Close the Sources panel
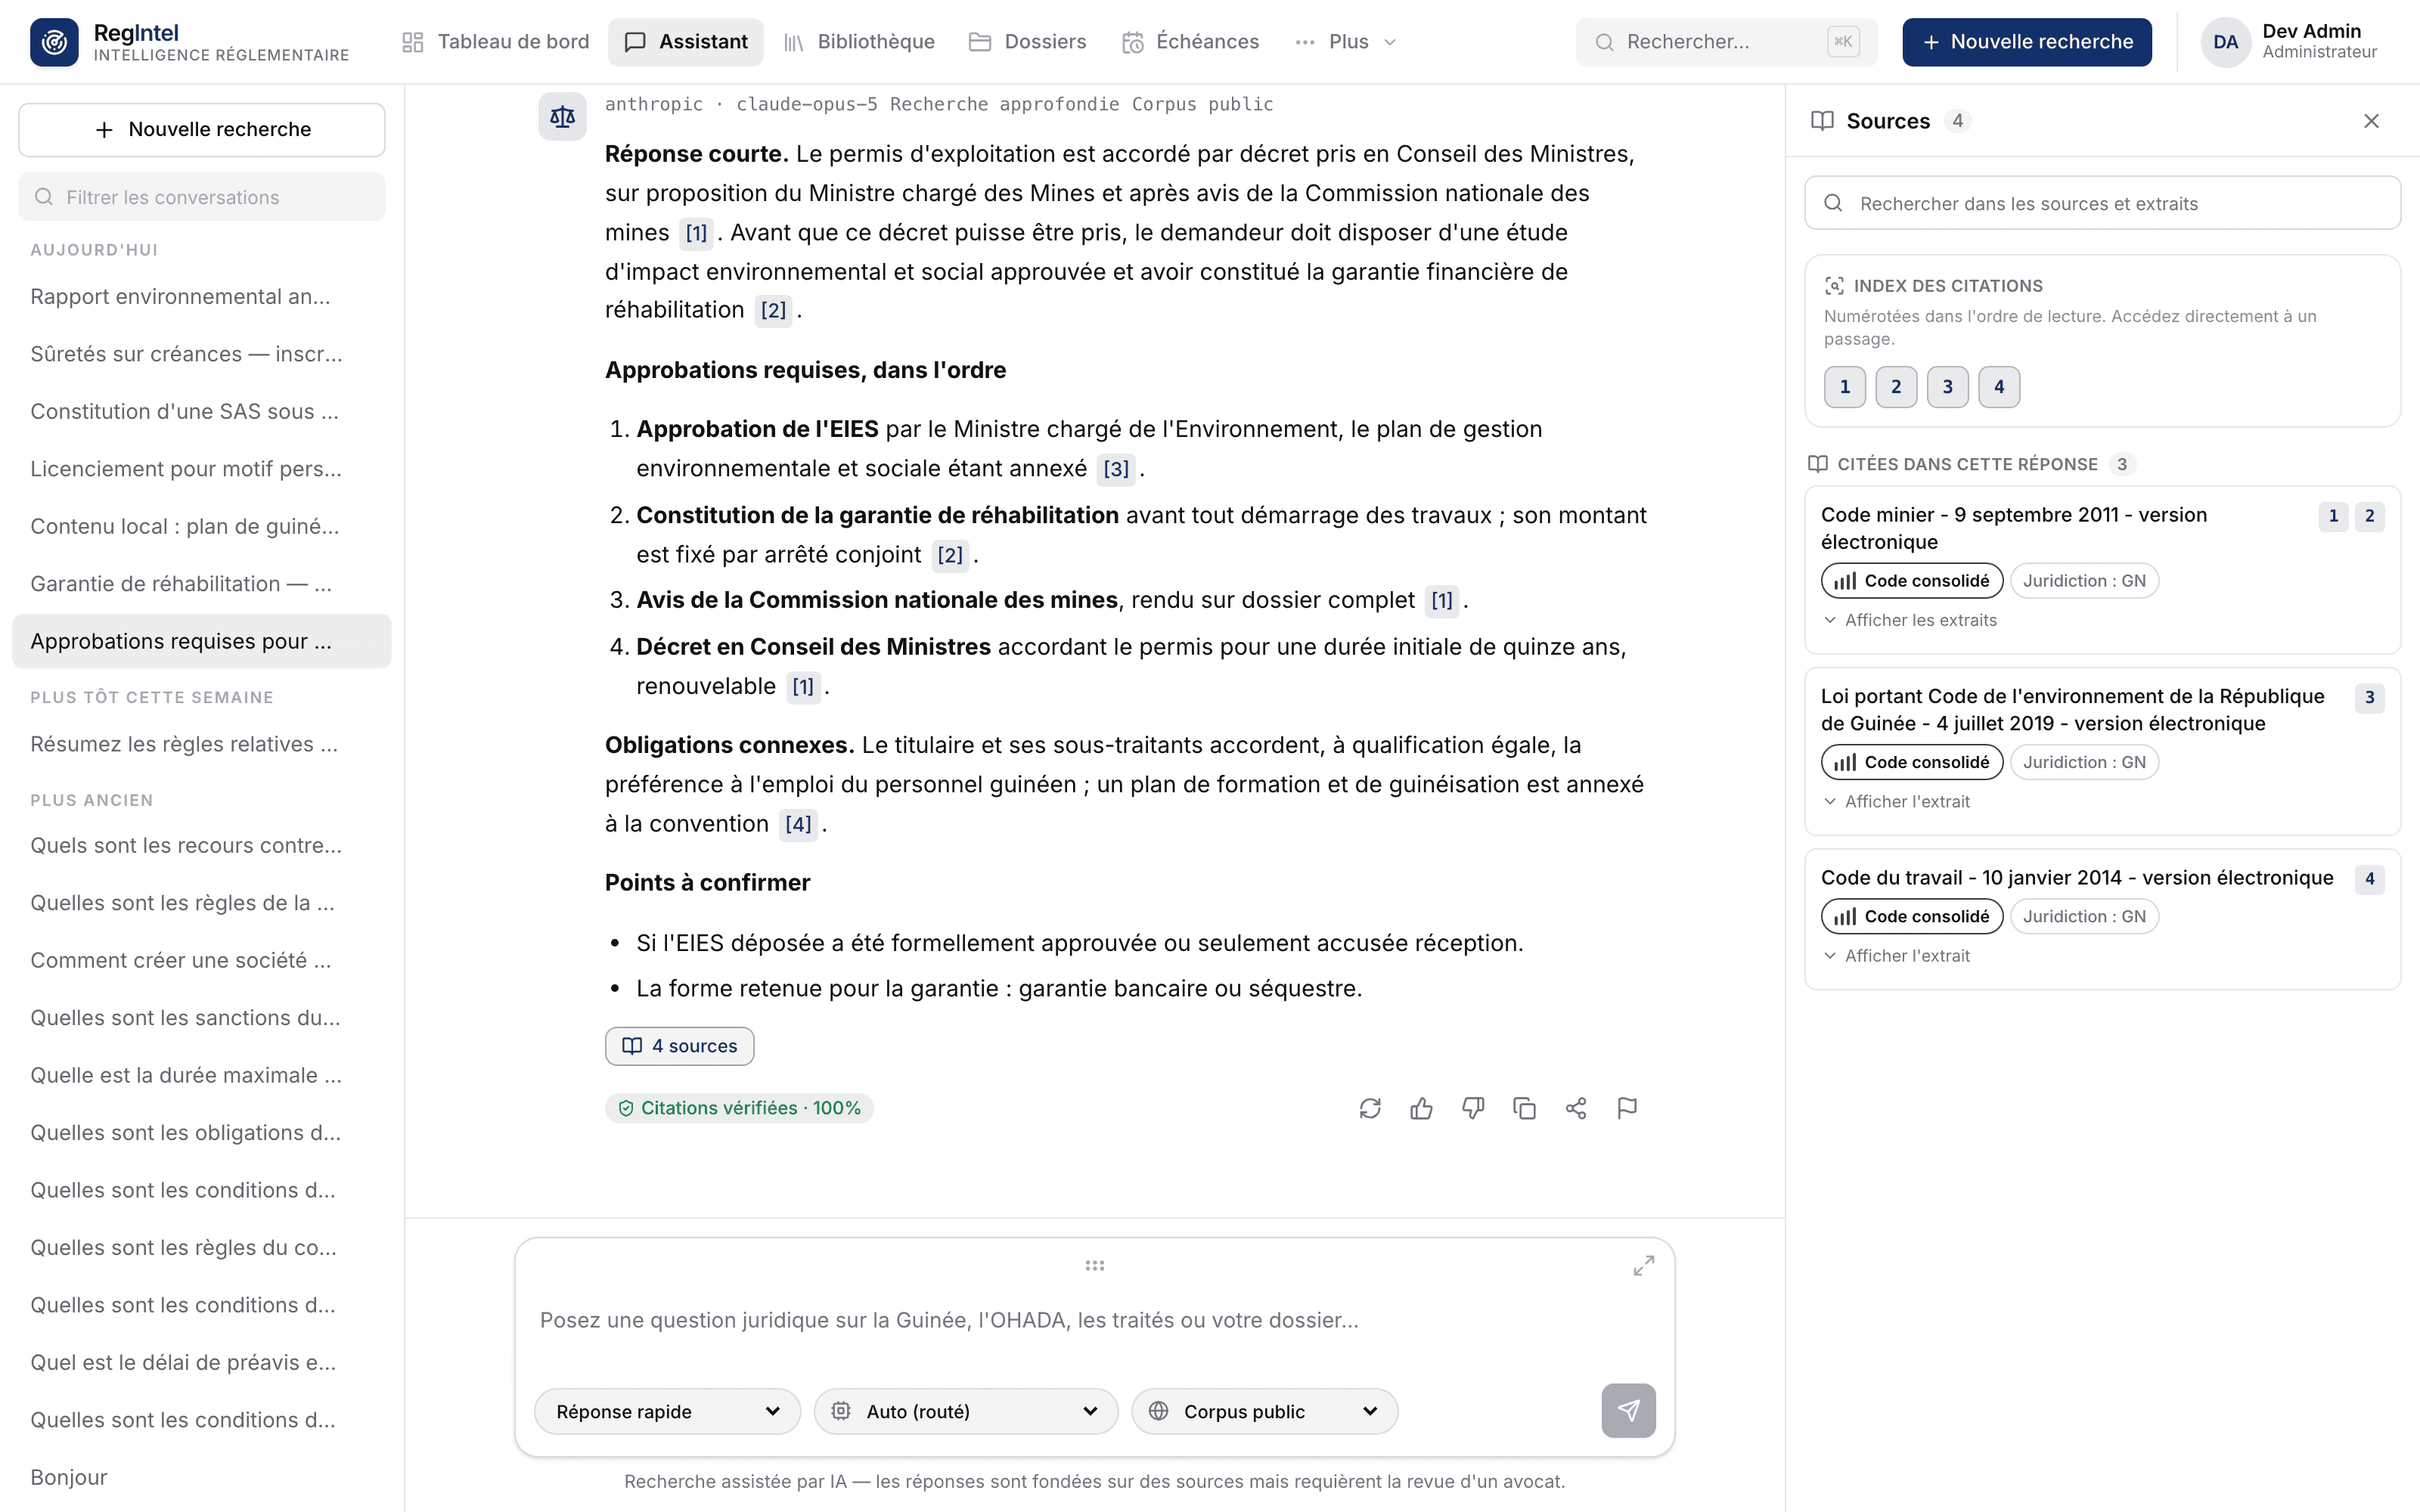2420x1512 pixels. tap(2371, 121)
